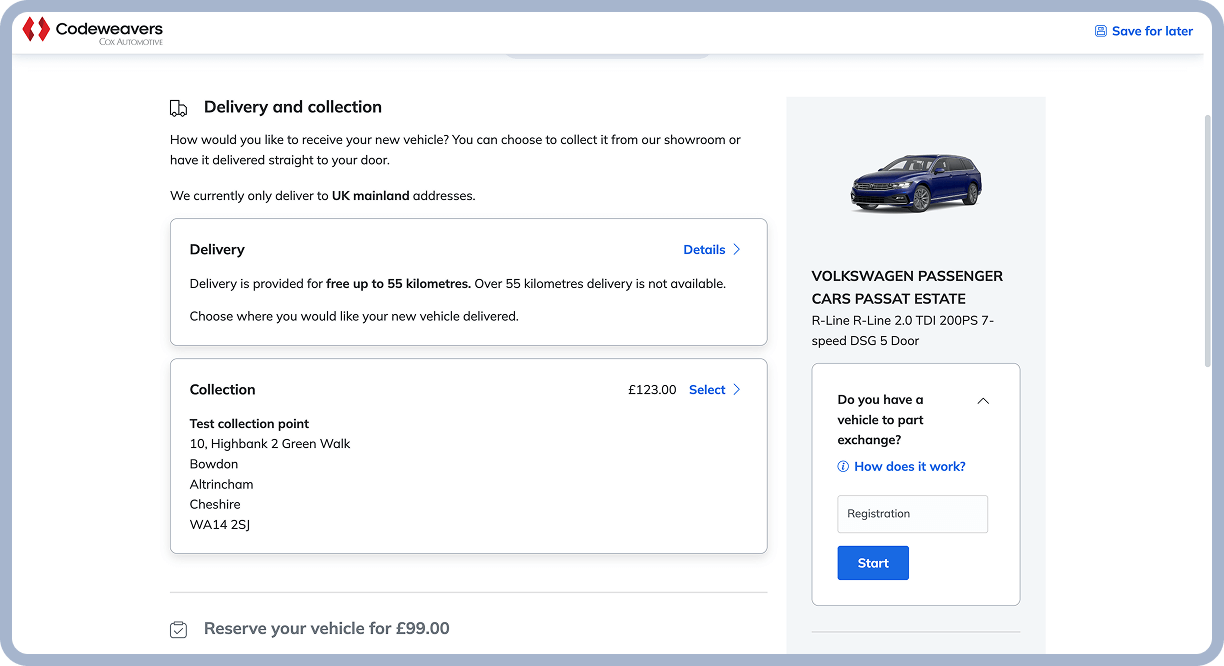Screen dimensions: 1224x666
Task: Click the Collection card title
Action: click(223, 390)
